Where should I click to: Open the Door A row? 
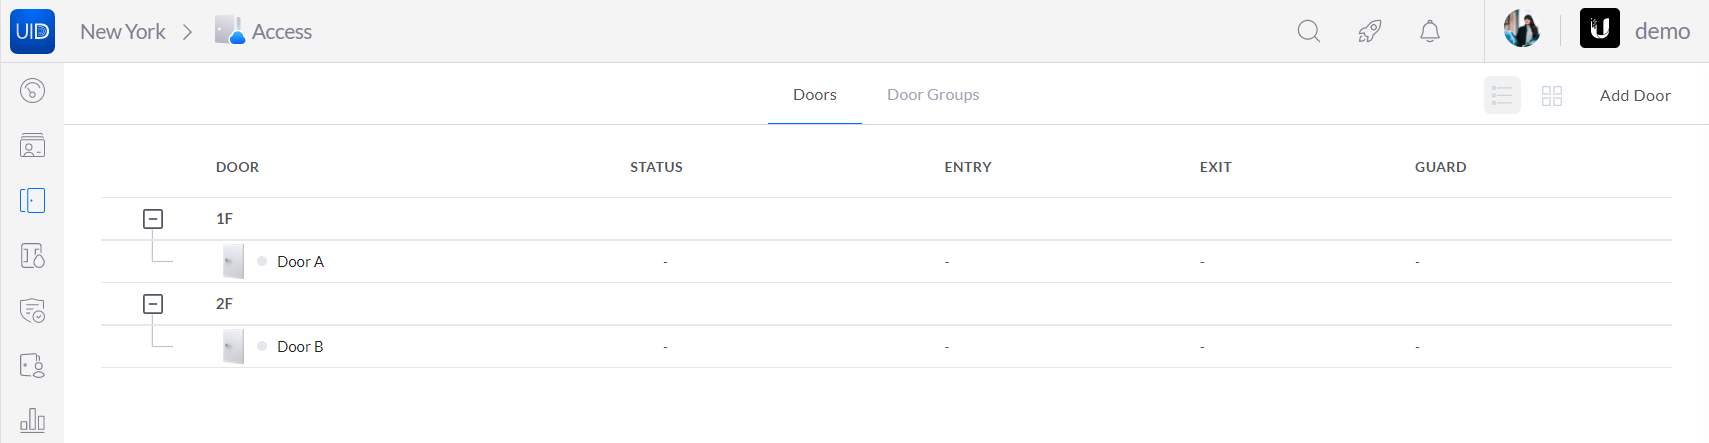point(886,261)
